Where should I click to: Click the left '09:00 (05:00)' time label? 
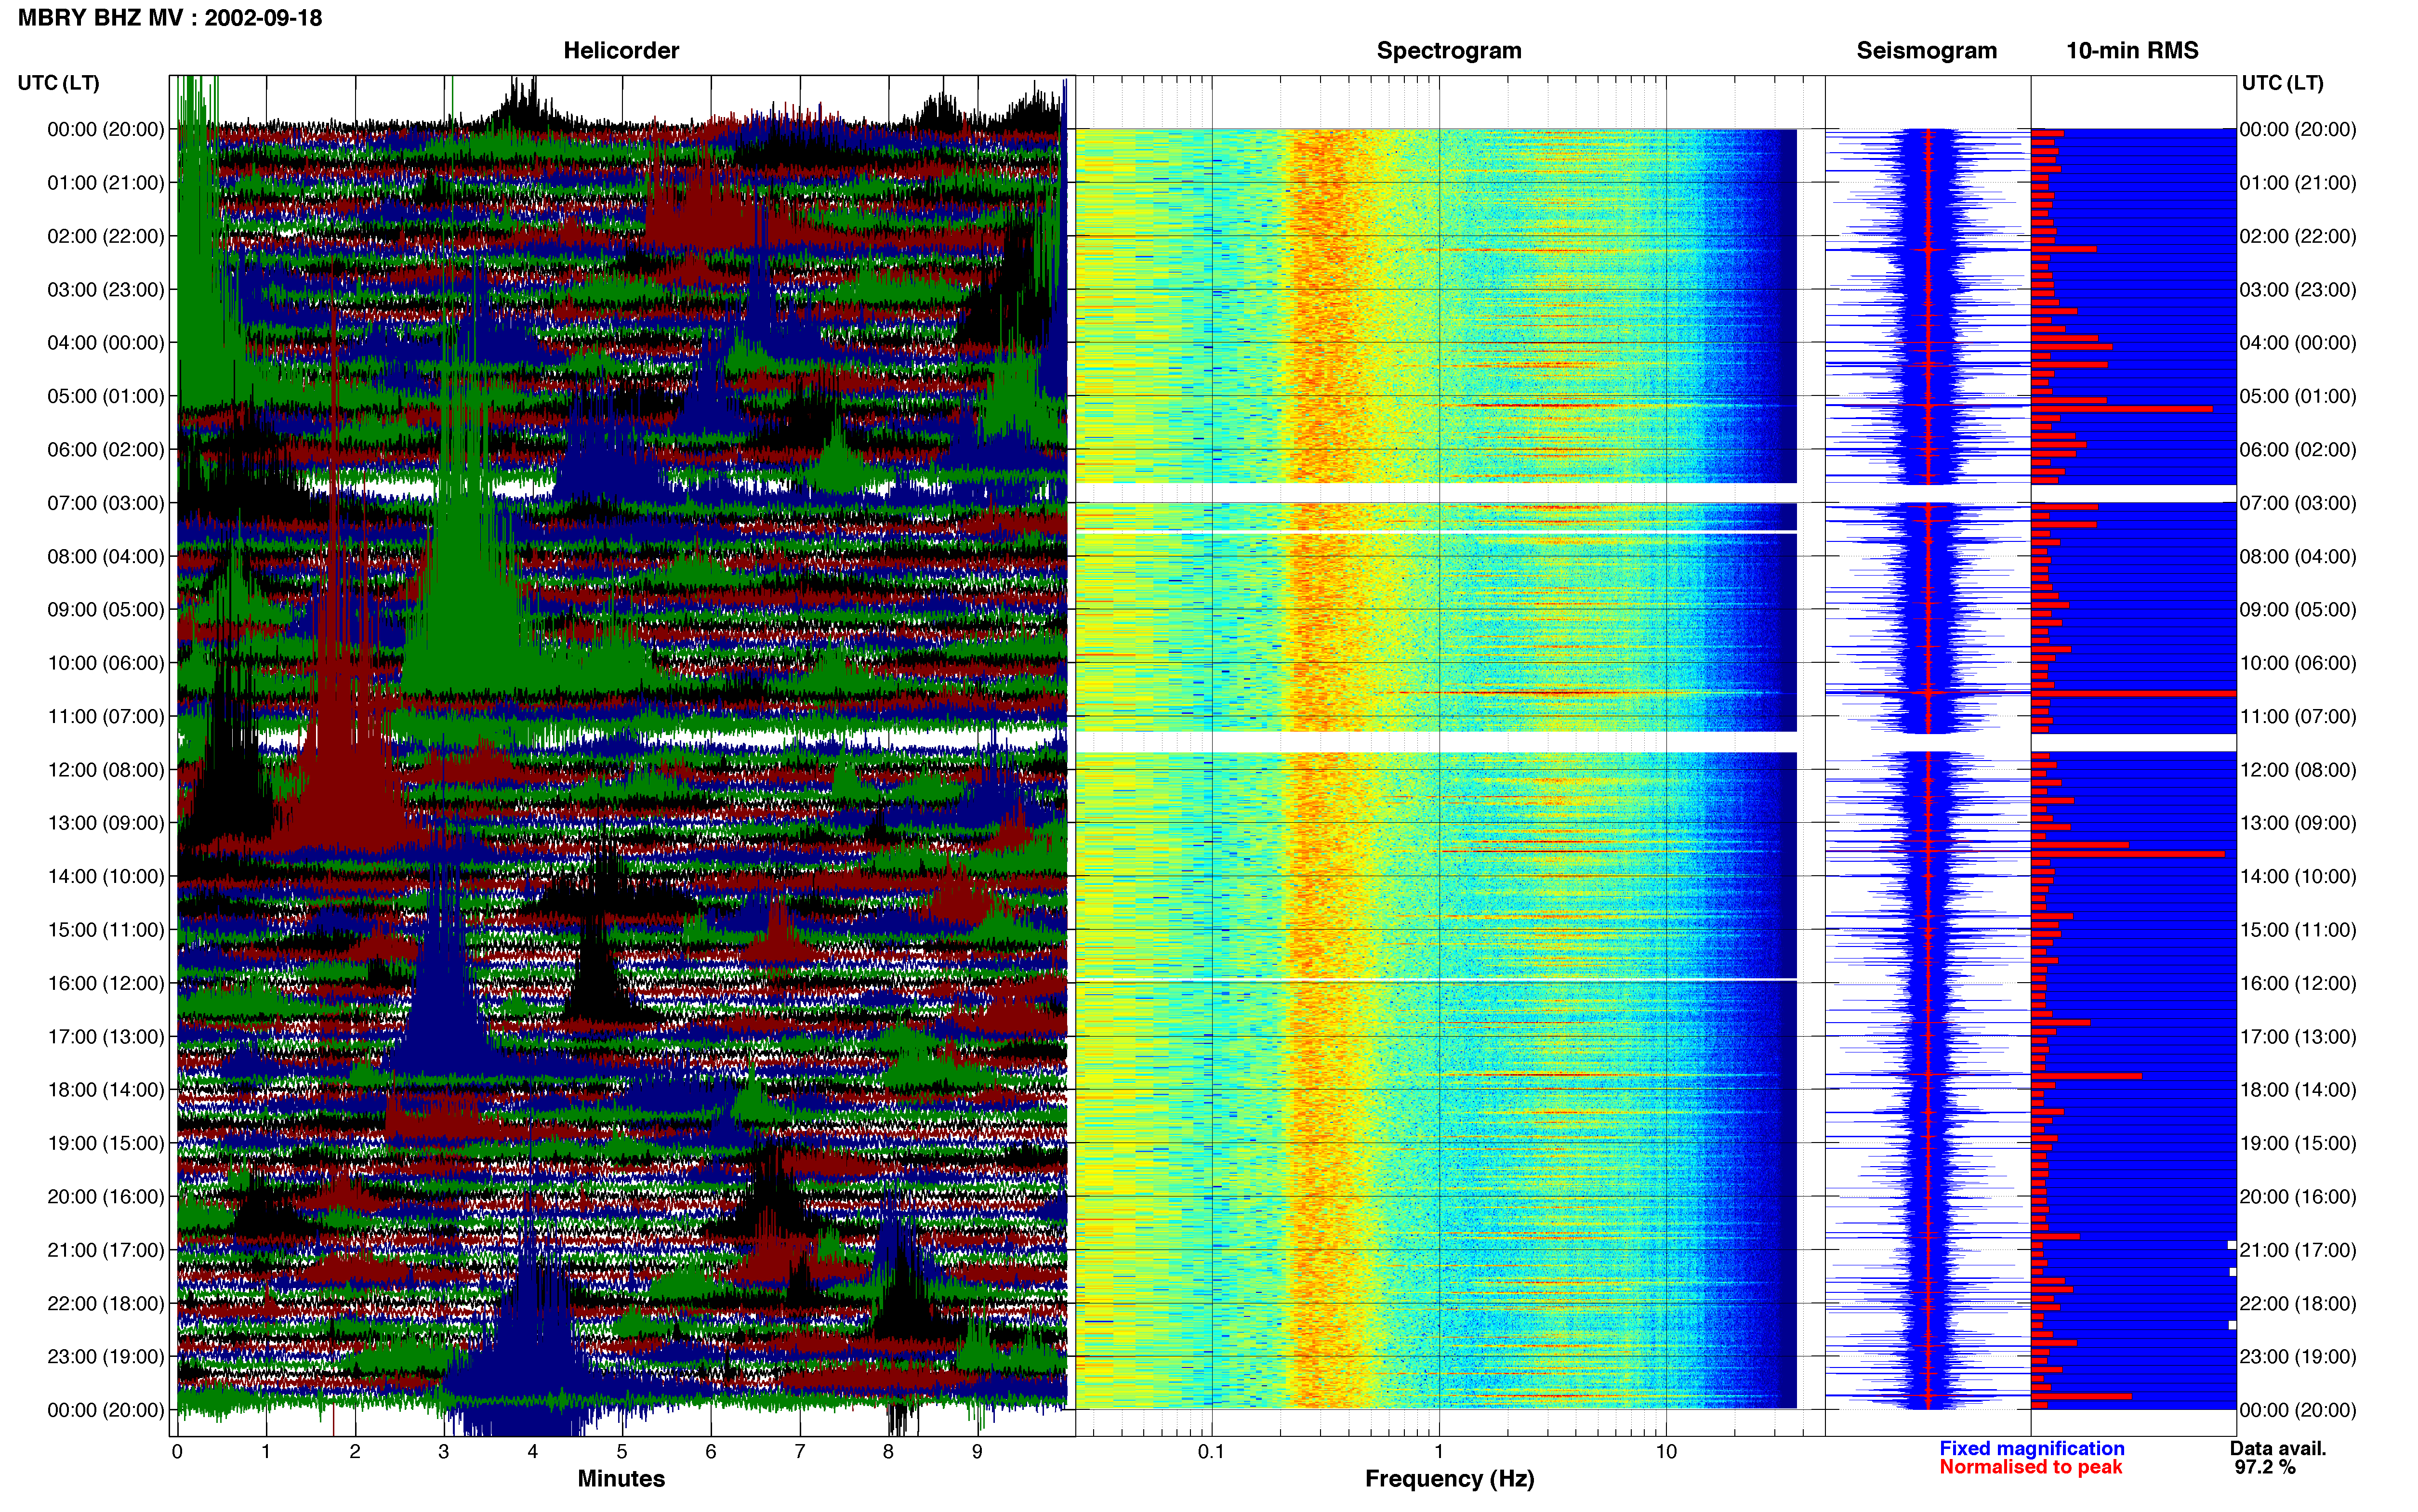pyautogui.click(x=106, y=610)
